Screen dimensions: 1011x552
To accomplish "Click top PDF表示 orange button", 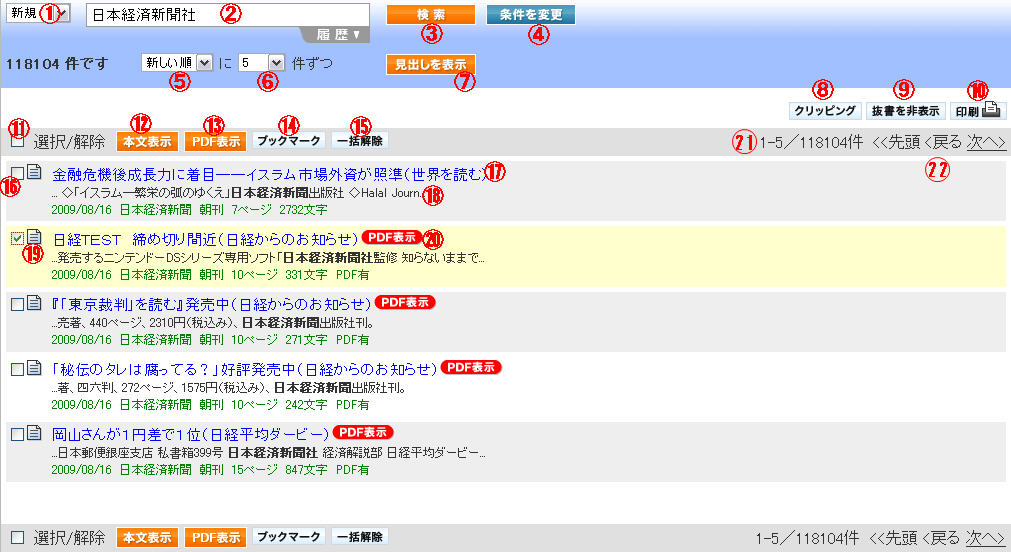I will point(215,141).
